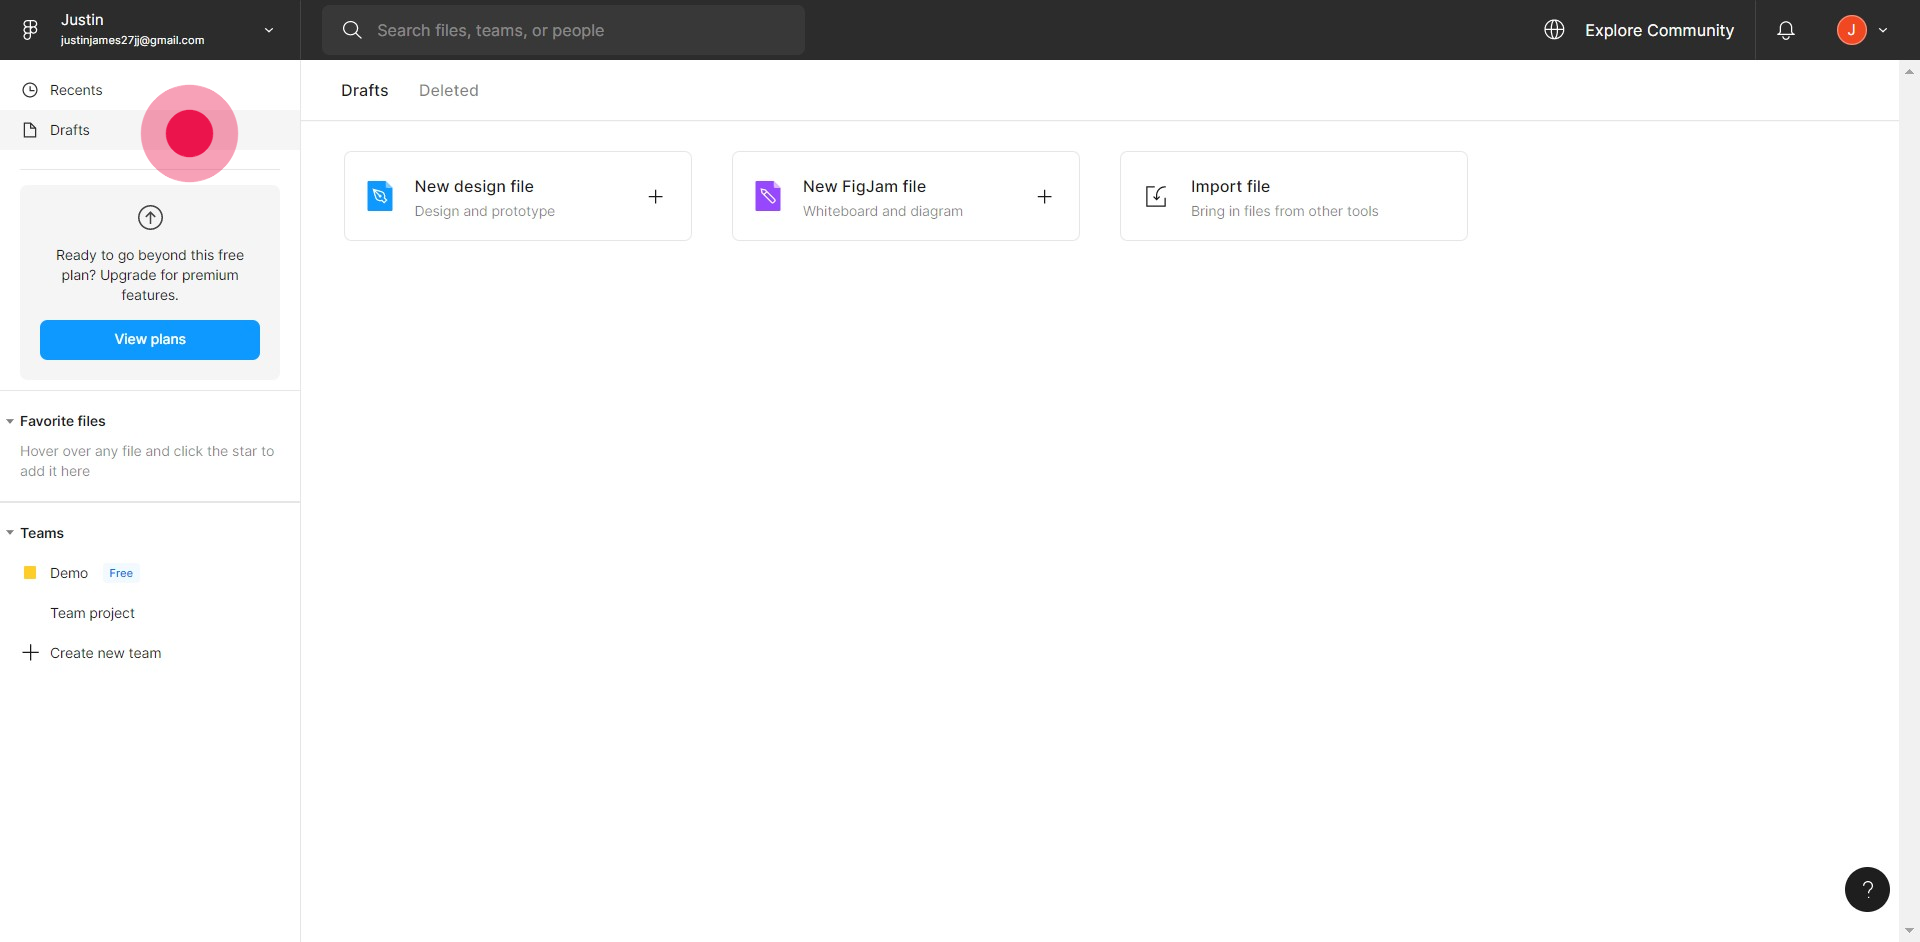Click the Import file icon
This screenshot has width=1920, height=942.
point(1156,197)
